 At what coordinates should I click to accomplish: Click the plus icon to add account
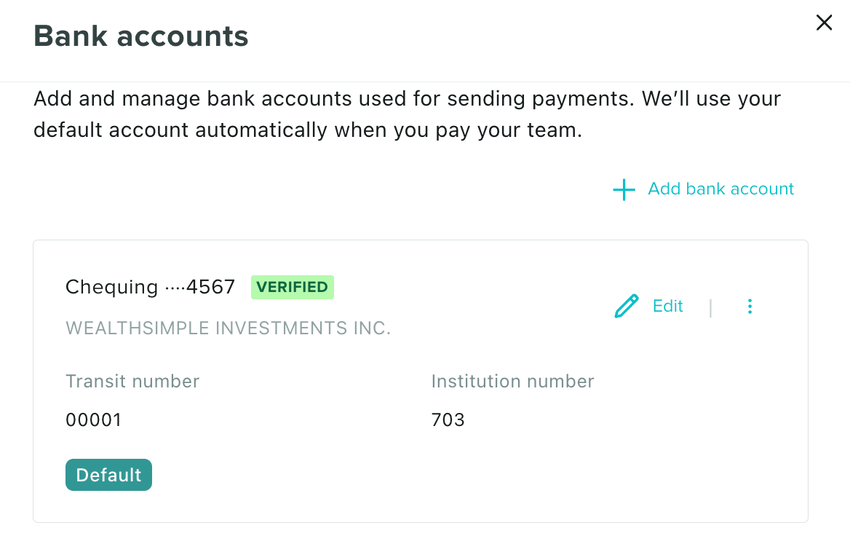click(624, 190)
